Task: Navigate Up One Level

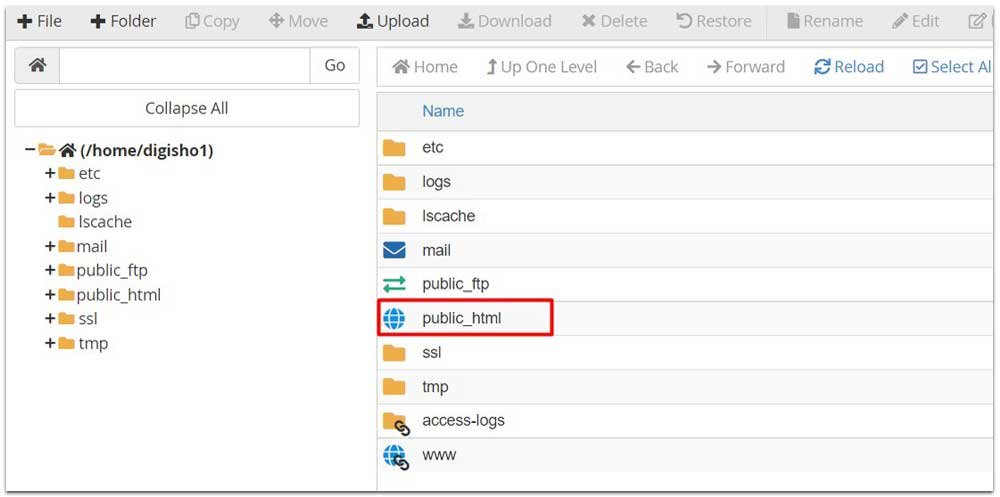Action: click(x=541, y=67)
